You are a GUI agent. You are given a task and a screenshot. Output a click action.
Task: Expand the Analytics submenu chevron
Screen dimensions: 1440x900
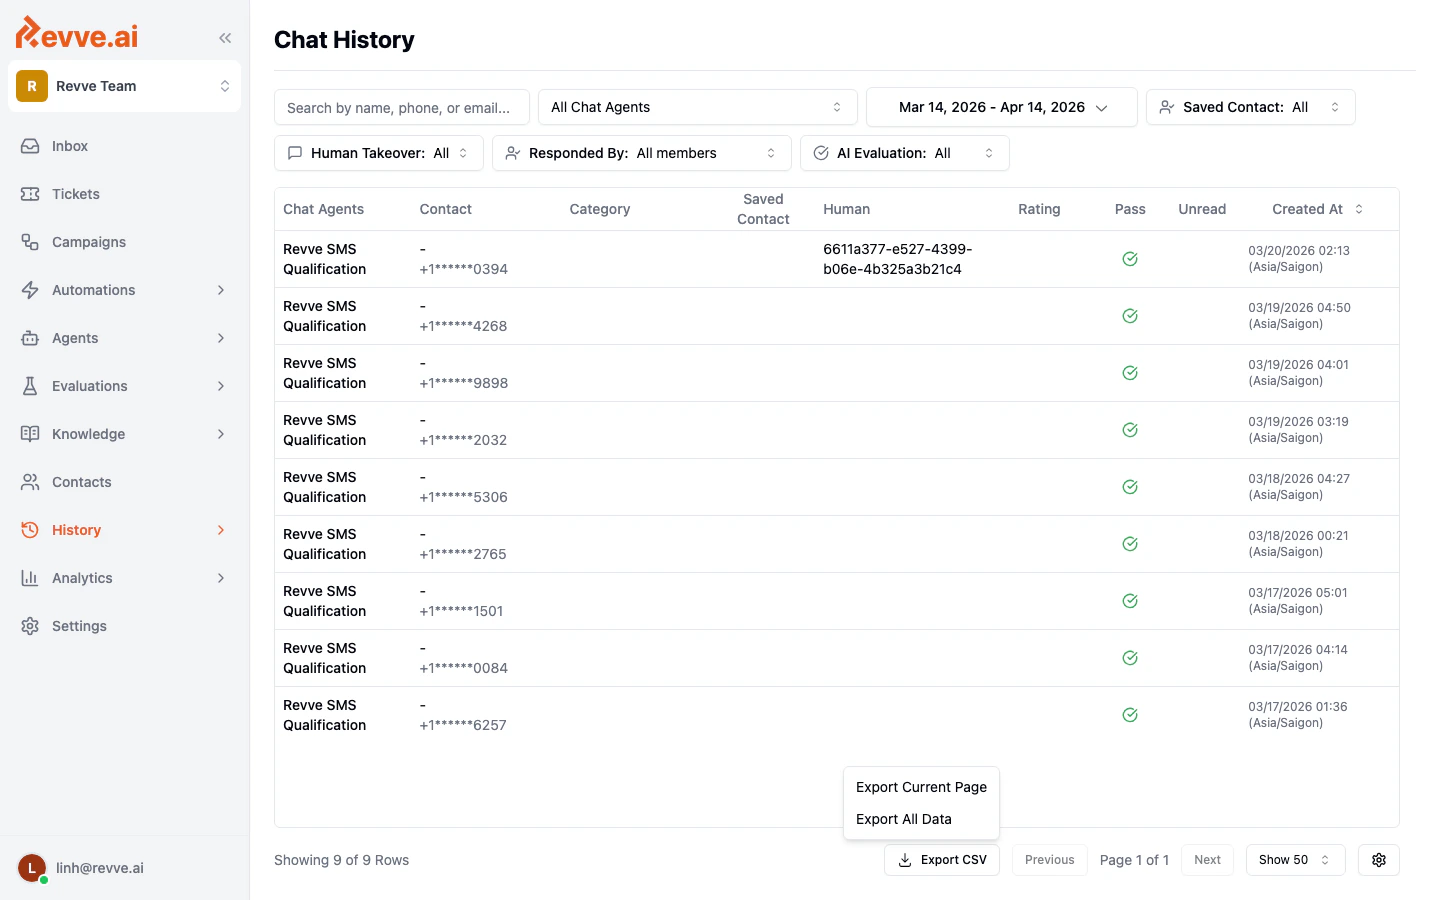pyautogui.click(x=221, y=578)
